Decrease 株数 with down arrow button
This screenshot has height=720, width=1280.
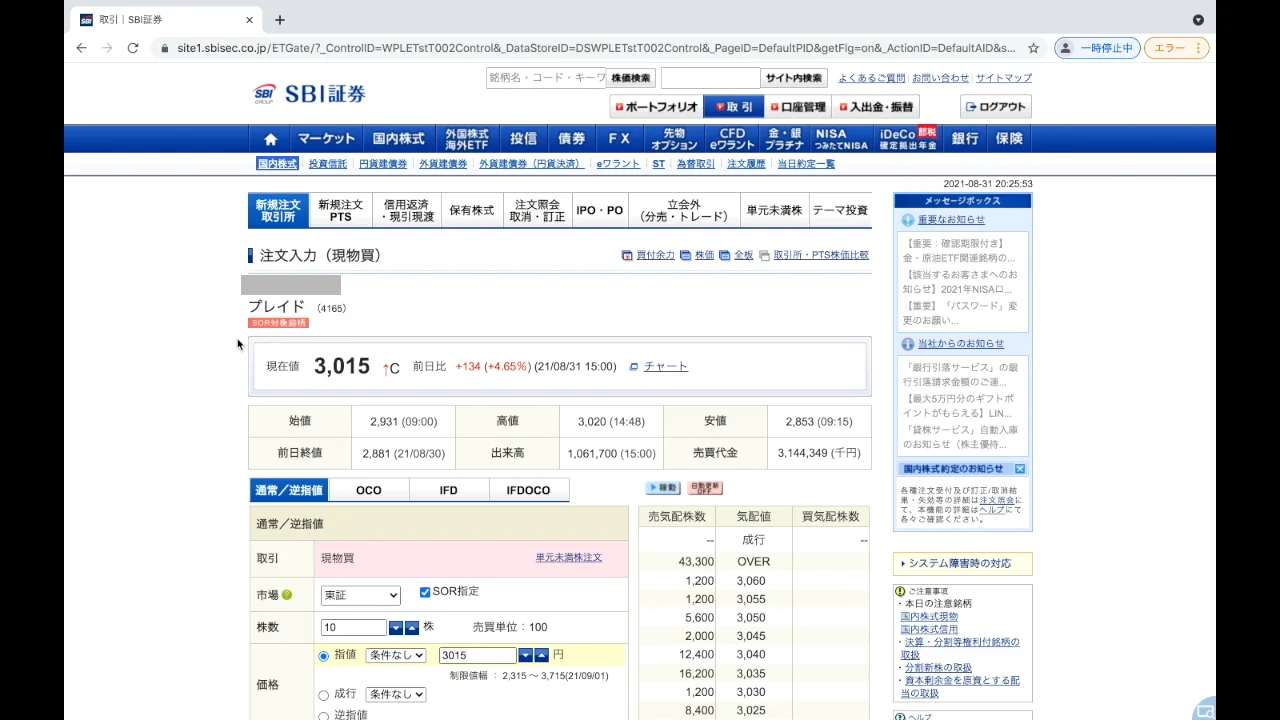pyautogui.click(x=396, y=628)
